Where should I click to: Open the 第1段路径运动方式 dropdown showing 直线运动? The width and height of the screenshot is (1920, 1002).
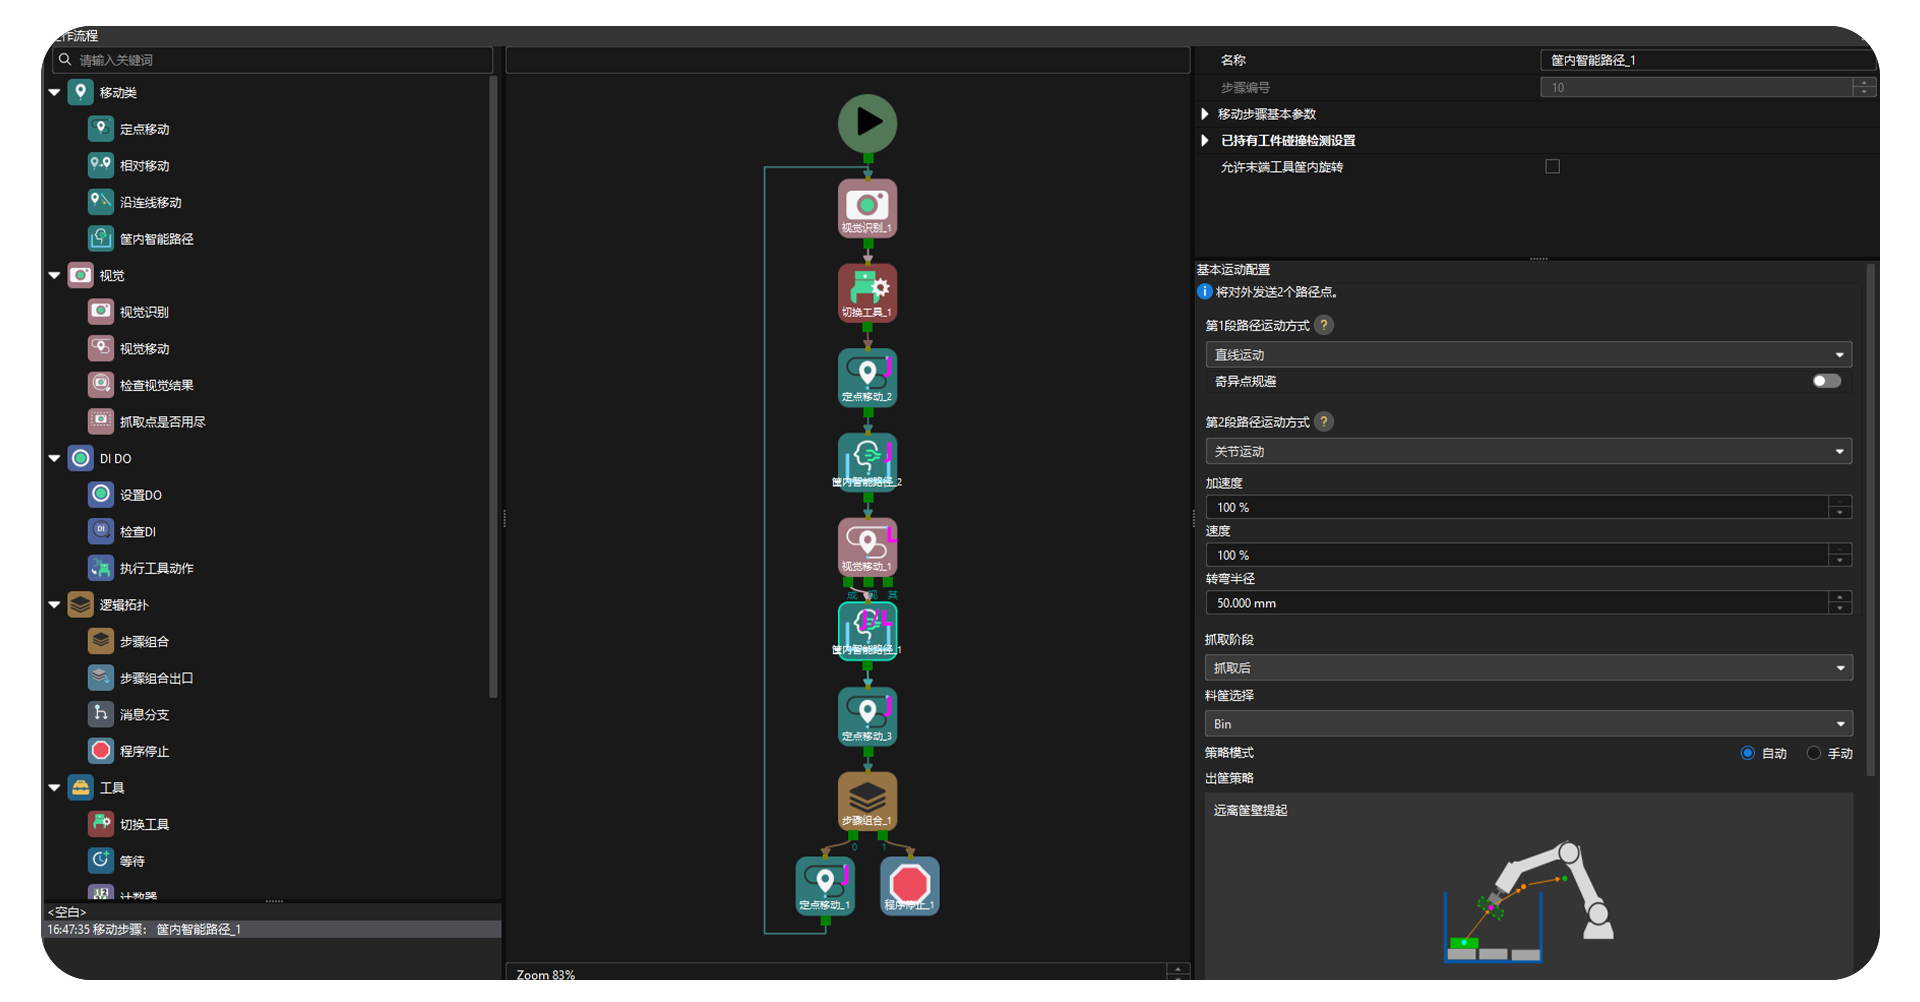click(1527, 355)
